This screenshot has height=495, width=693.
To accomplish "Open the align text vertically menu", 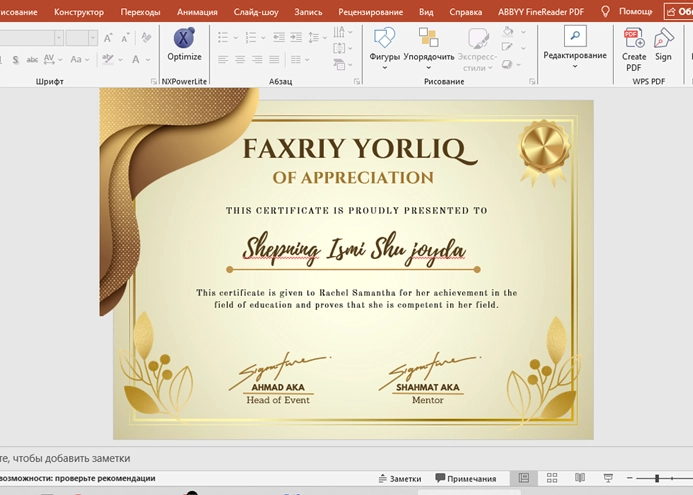I will coord(343,48).
